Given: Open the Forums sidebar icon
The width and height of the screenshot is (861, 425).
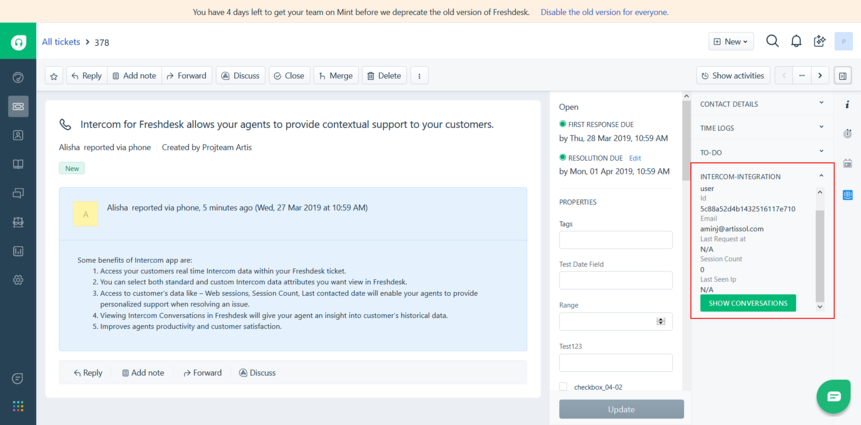Looking at the screenshot, I should tap(18, 193).
